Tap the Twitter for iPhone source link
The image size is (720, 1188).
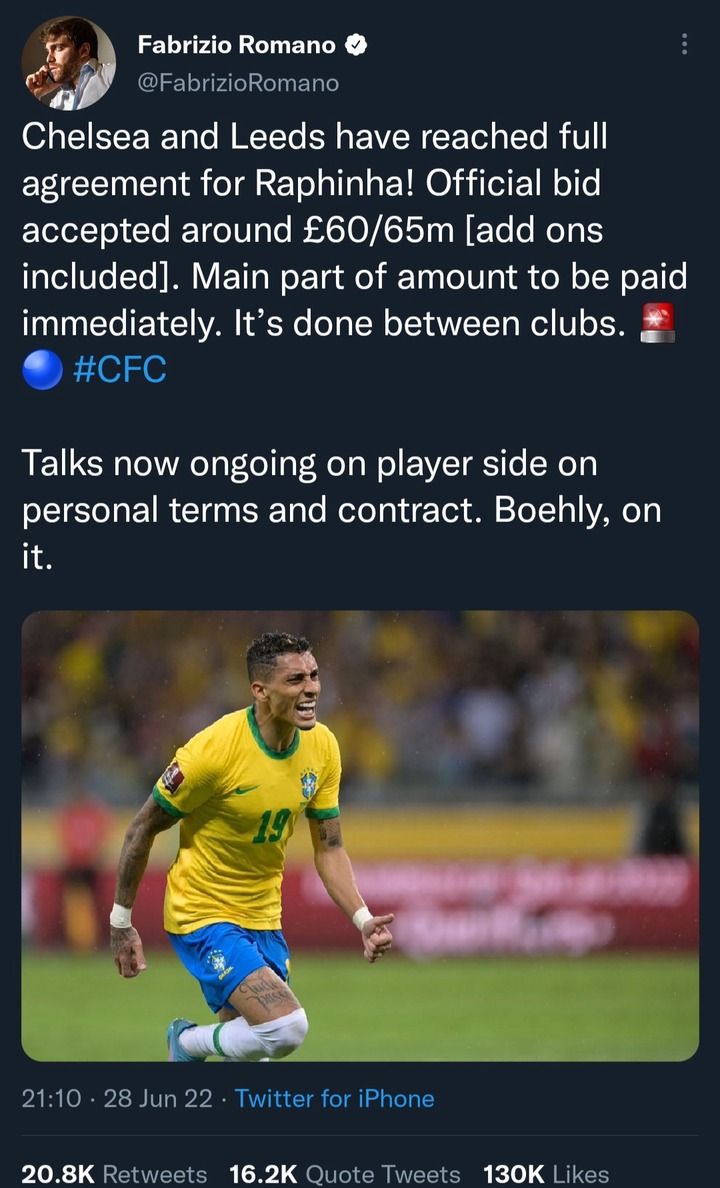(334, 1099)
